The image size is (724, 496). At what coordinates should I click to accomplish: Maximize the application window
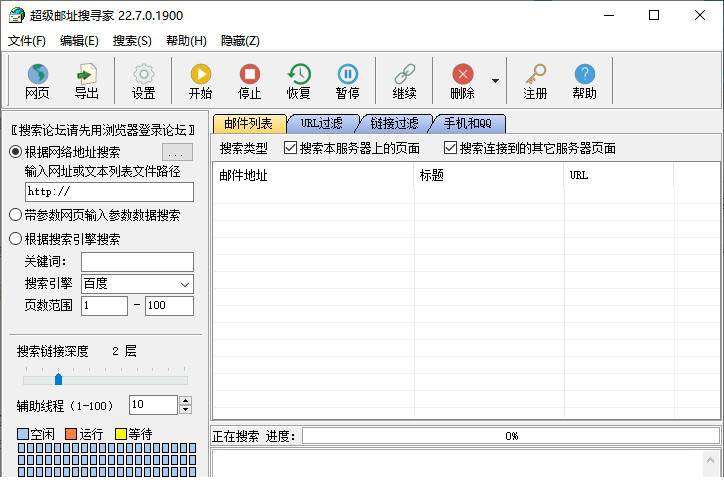pos(654,15)
